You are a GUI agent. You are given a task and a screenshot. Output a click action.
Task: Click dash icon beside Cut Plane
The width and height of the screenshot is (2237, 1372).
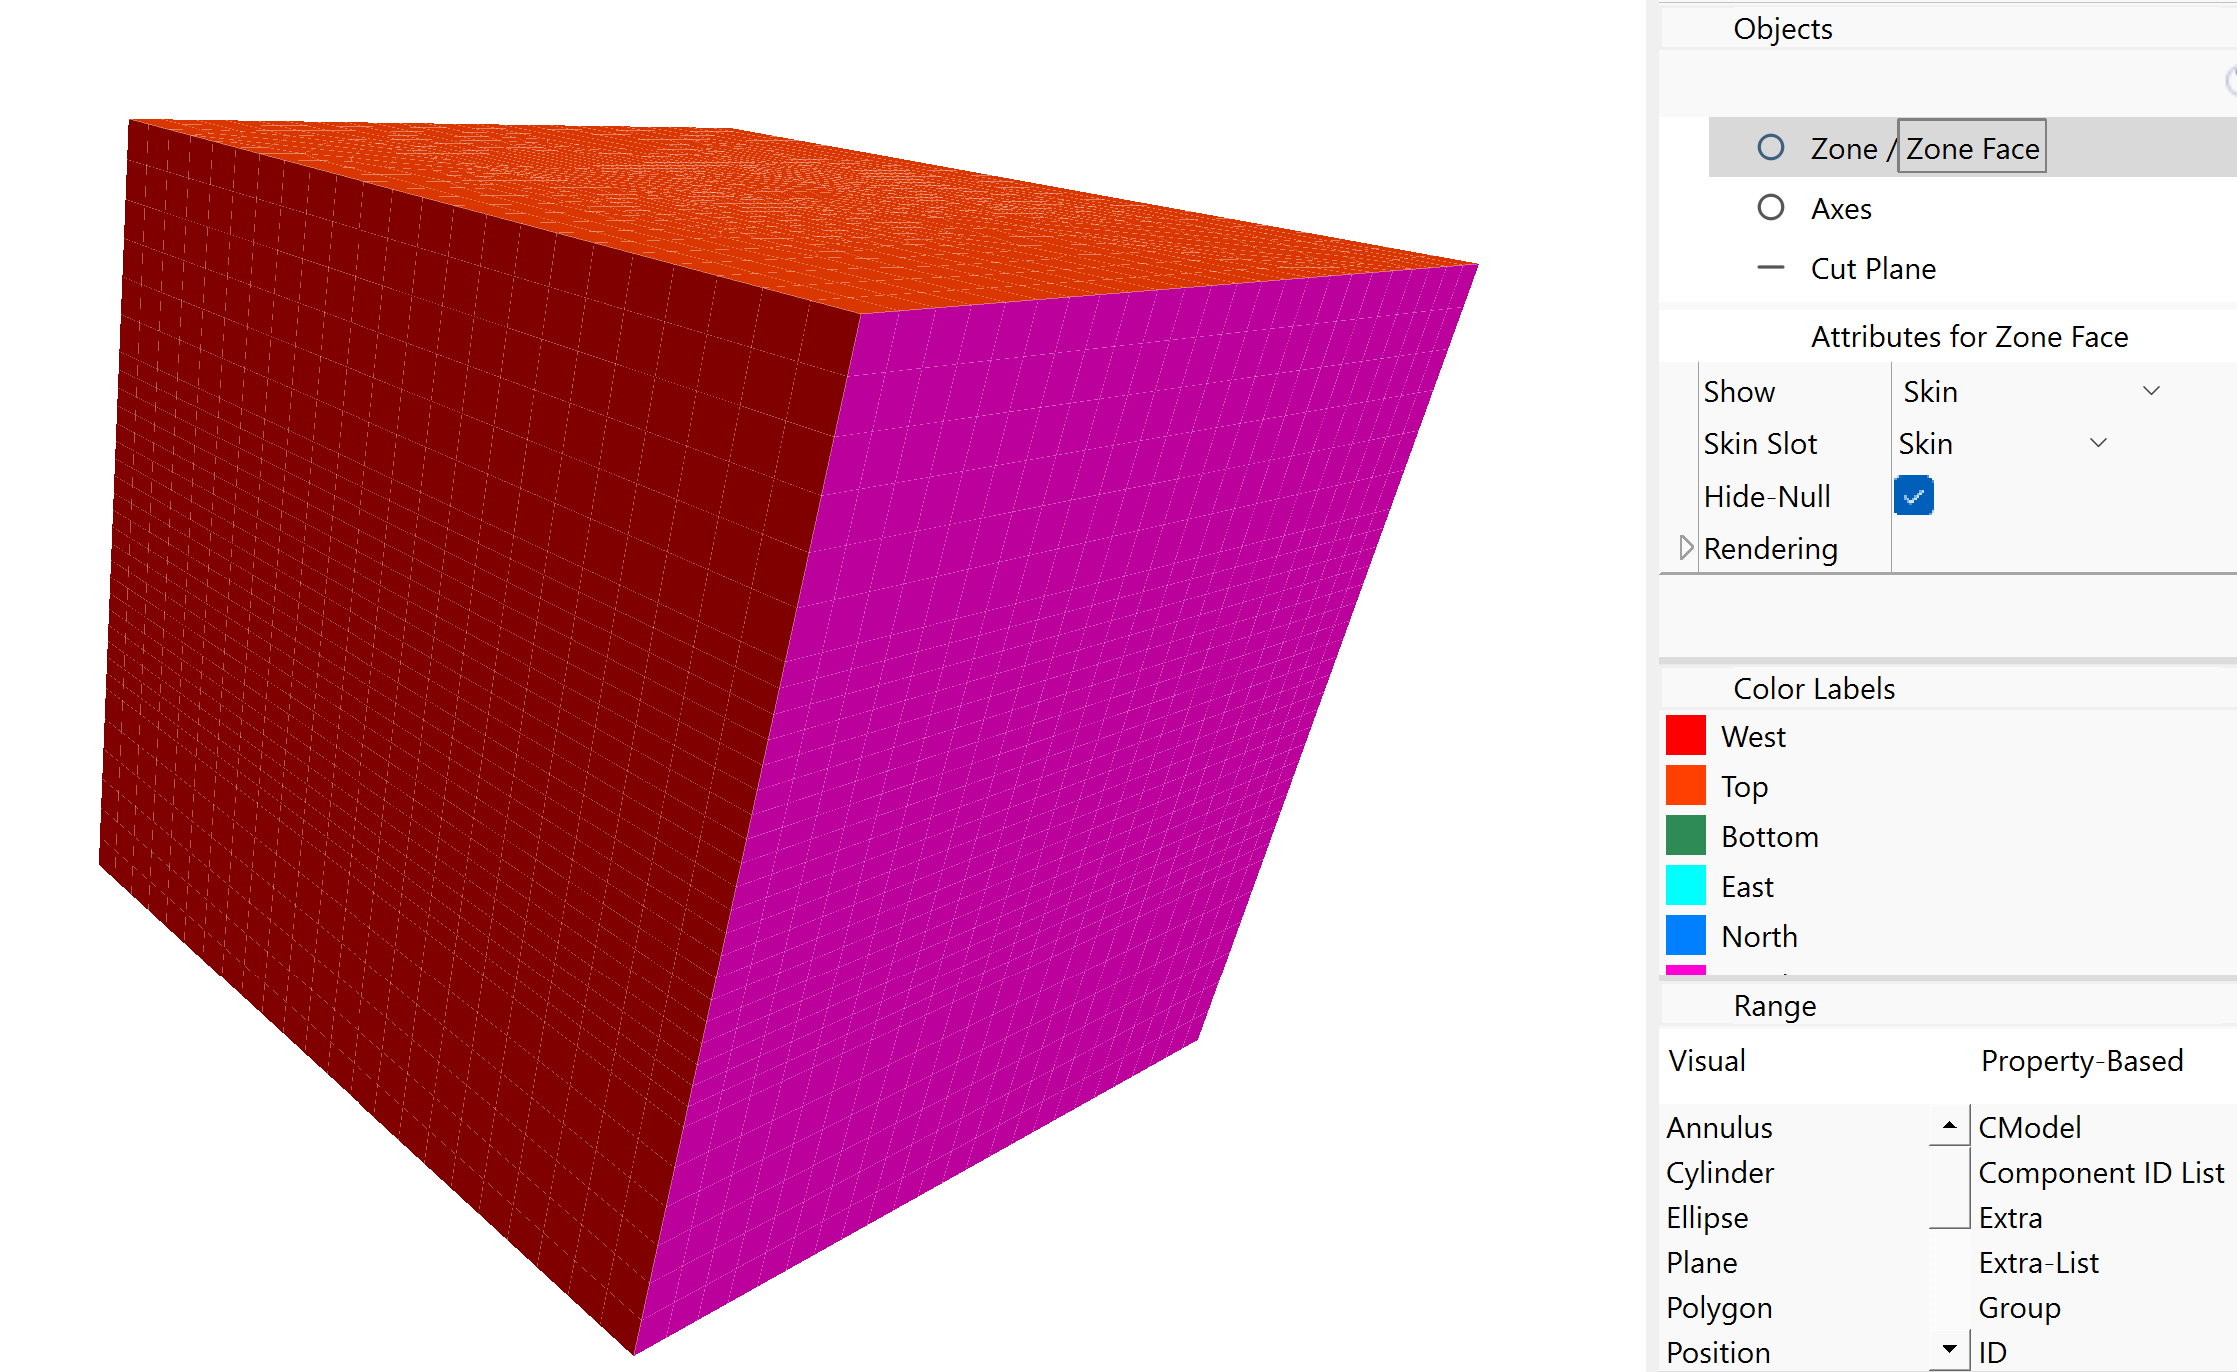coord(1770,268)
